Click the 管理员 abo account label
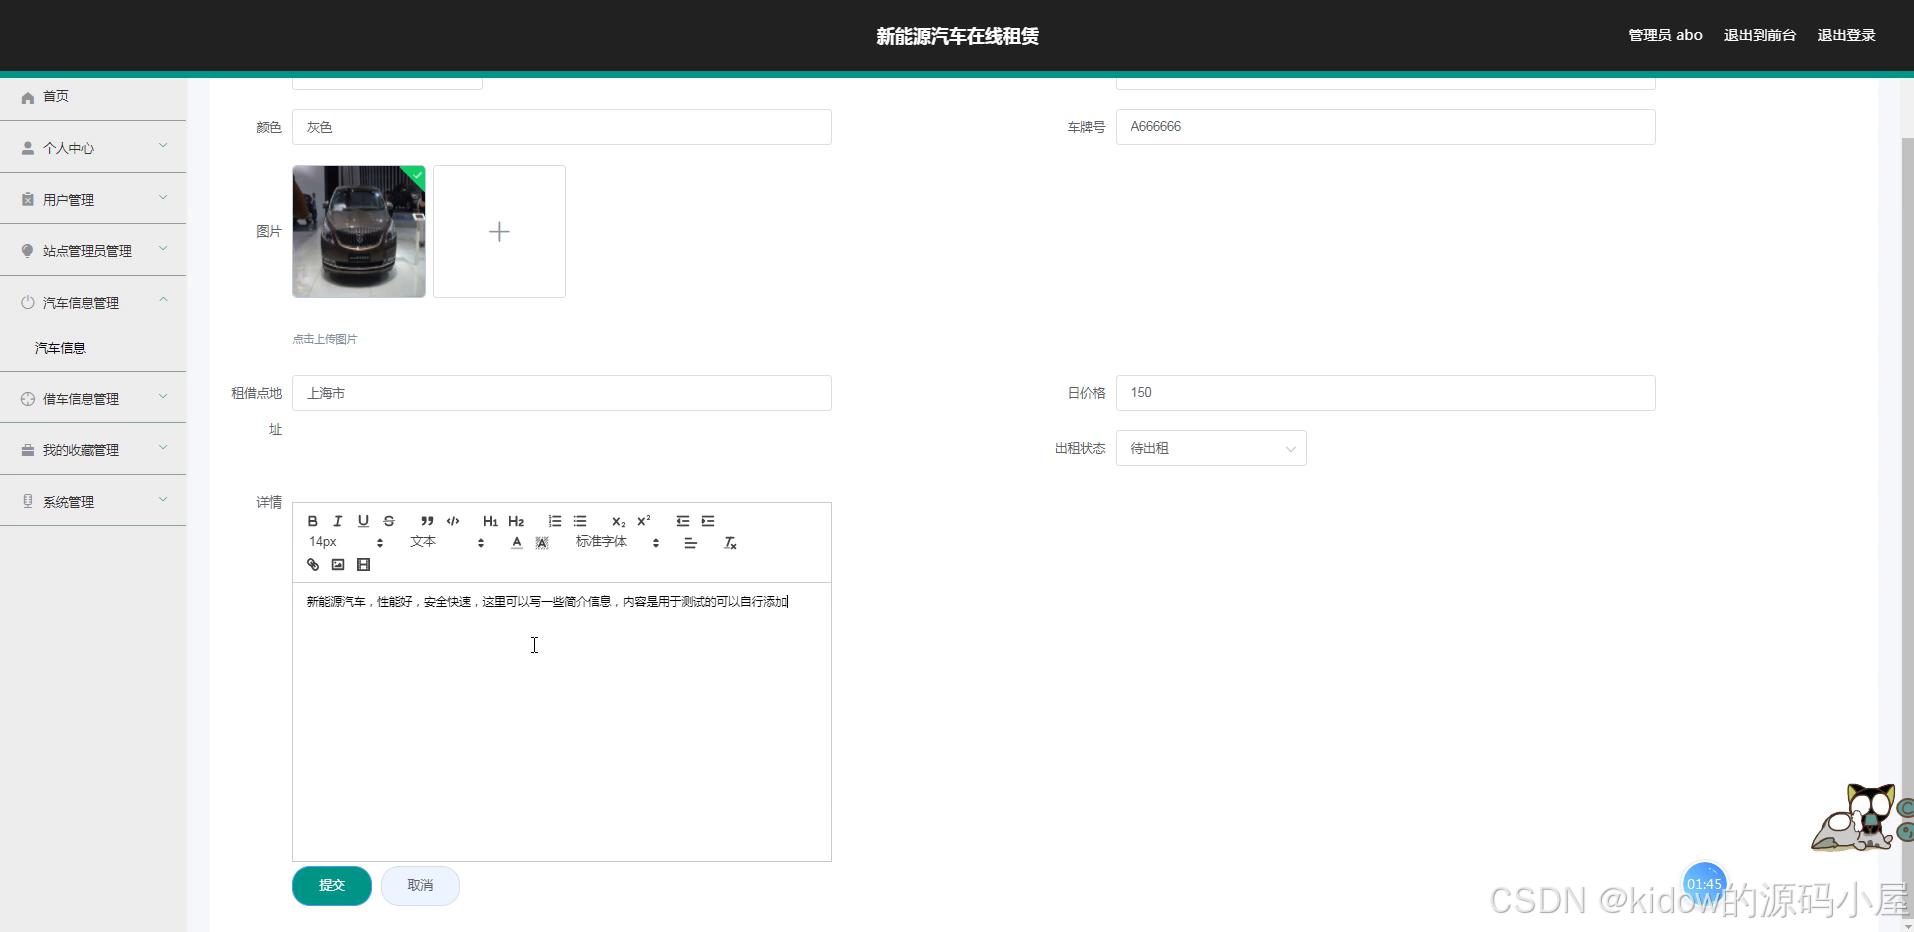The width and height of the screenshot is (1914, 932). [x=1665, y=35]
